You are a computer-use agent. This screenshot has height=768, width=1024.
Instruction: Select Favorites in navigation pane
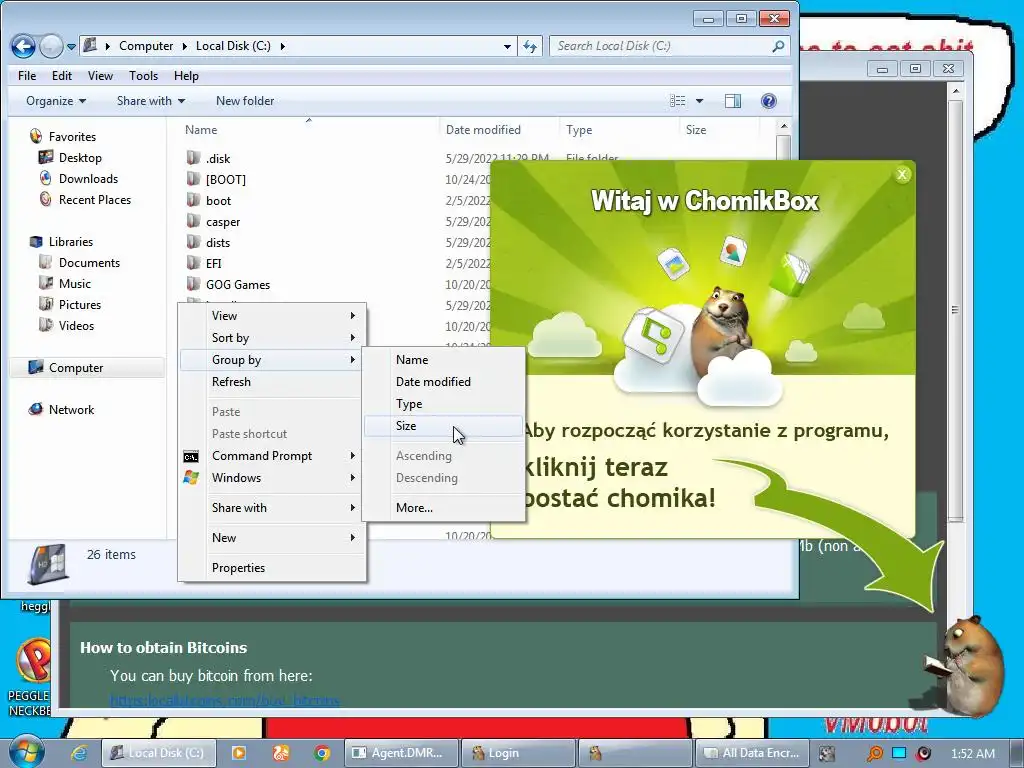[x=72, y=136]
